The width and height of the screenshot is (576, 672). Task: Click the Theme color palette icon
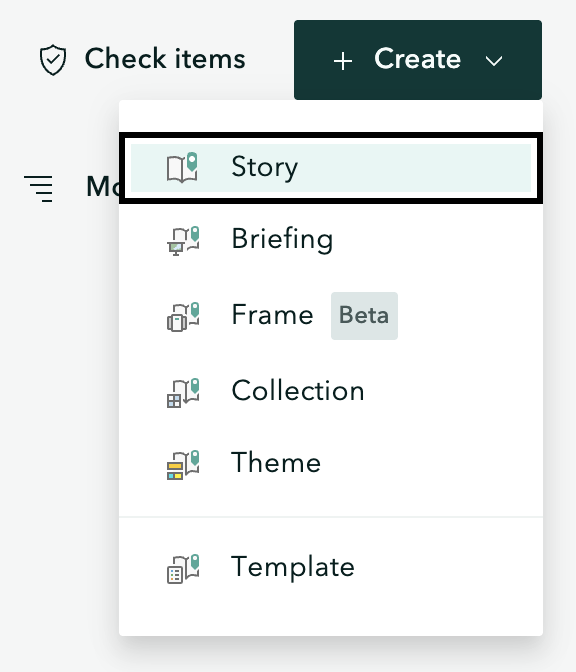pyautogui.click(x=183, y=465)
